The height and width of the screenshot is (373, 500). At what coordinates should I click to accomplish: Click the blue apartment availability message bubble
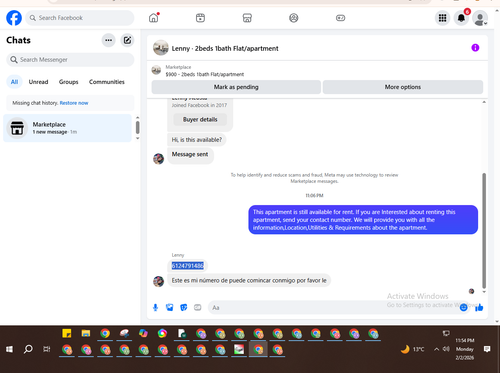tap(363, 220)
